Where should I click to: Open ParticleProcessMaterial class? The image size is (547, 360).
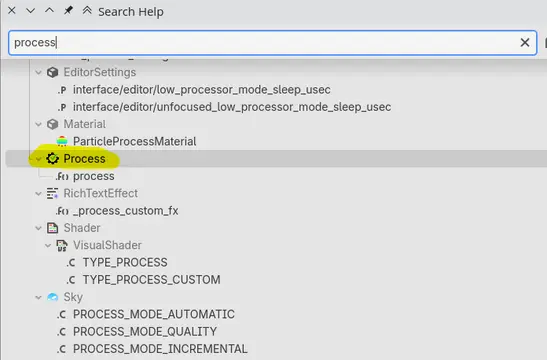[x=134, y=141]
